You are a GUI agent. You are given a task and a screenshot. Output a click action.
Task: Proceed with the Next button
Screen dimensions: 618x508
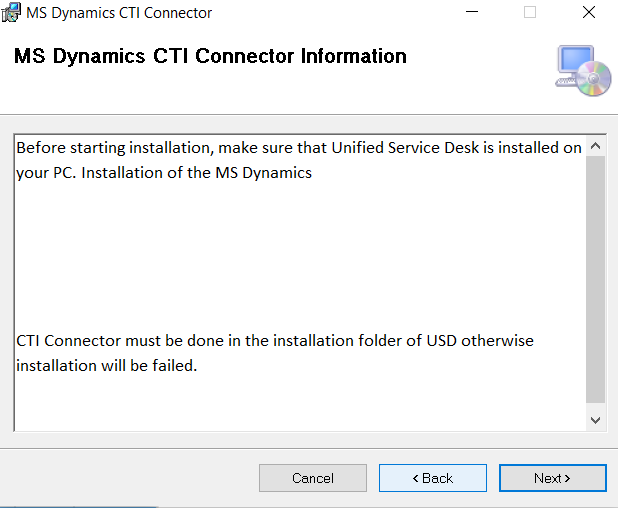[552, 478]
